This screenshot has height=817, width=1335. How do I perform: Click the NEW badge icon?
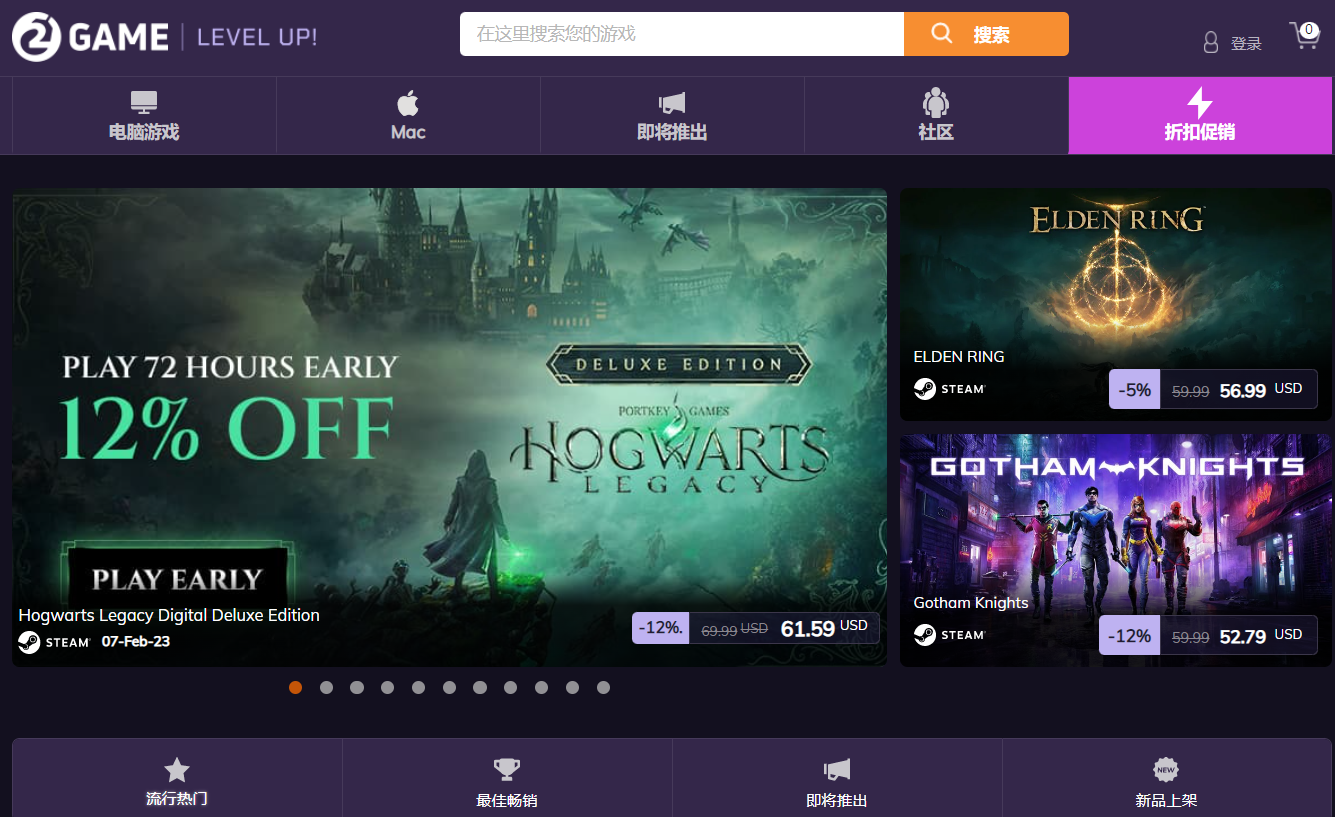click(x=1166, y=769)
